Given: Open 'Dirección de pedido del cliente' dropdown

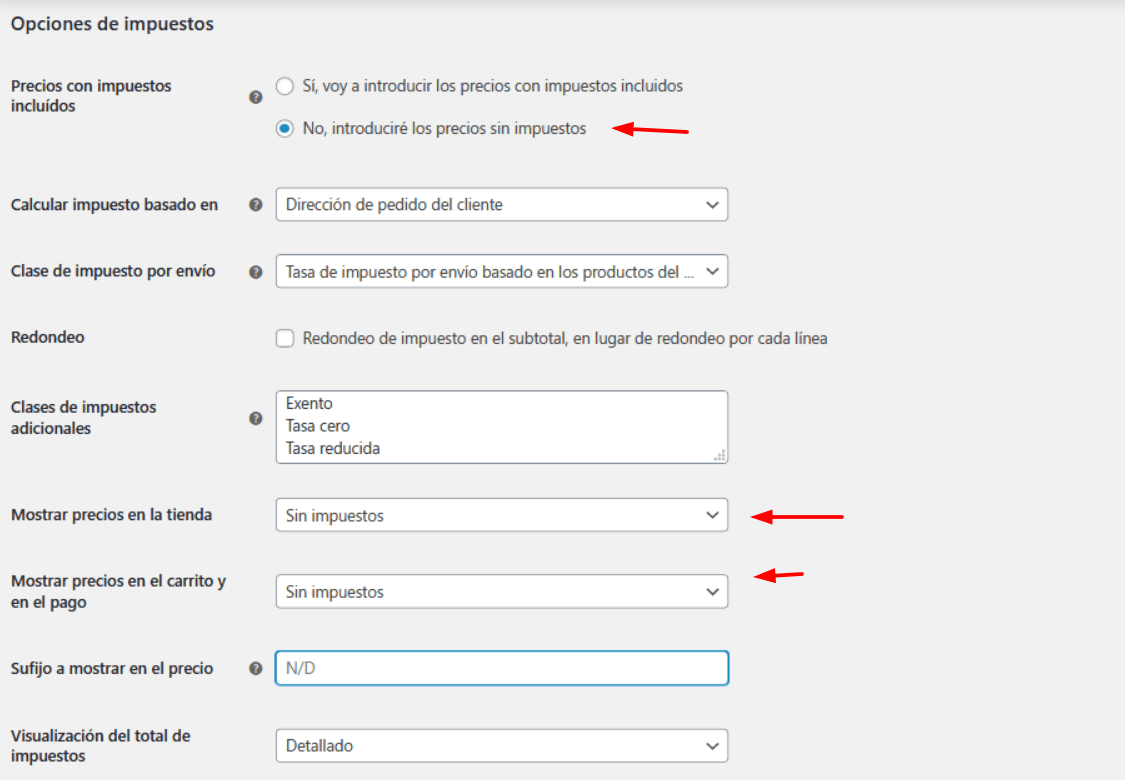Looking at the screenshot, I should pyautogui.click(x=502, y=205).
